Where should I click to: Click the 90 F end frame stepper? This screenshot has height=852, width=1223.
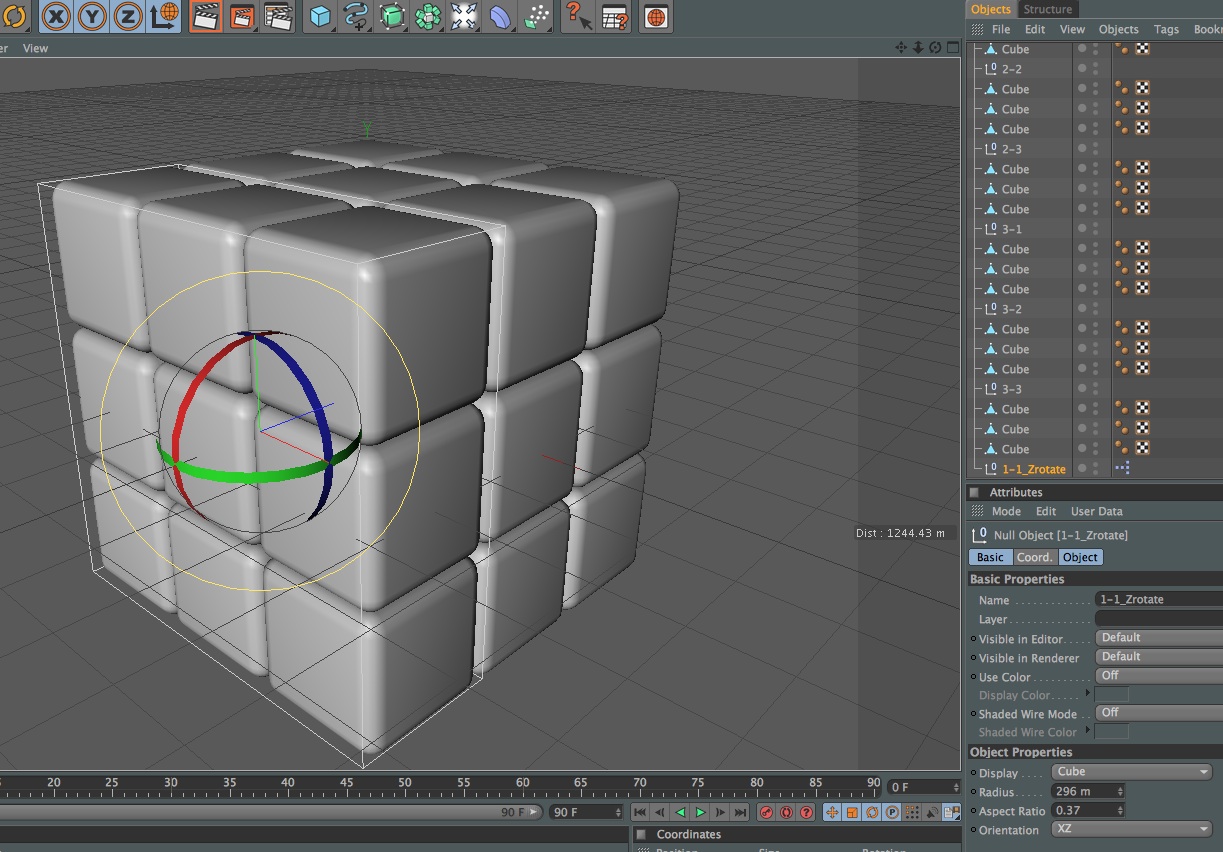619,812
